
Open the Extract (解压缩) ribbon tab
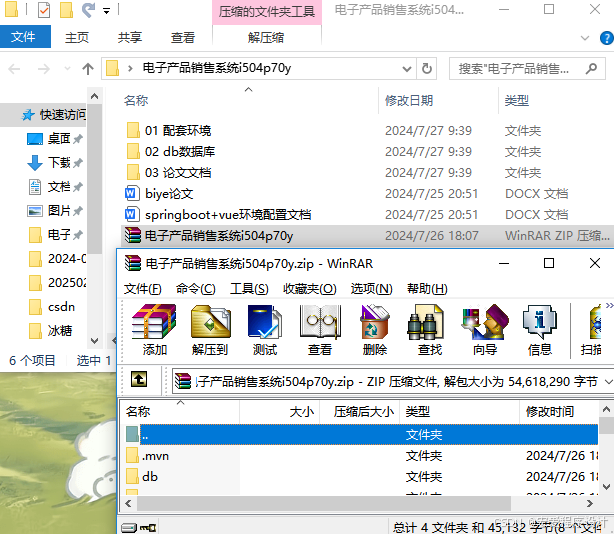(x=266, y=38)
